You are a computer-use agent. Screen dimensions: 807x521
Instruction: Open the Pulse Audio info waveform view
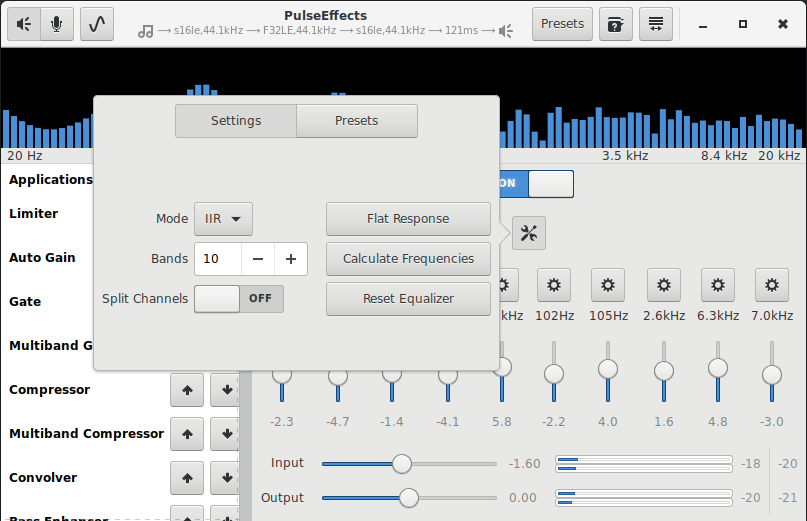[x=97, y=24]
